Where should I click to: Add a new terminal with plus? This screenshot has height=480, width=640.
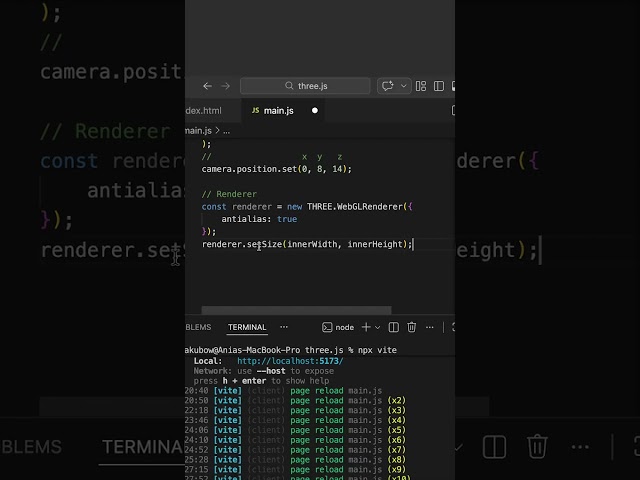[366, 327]
